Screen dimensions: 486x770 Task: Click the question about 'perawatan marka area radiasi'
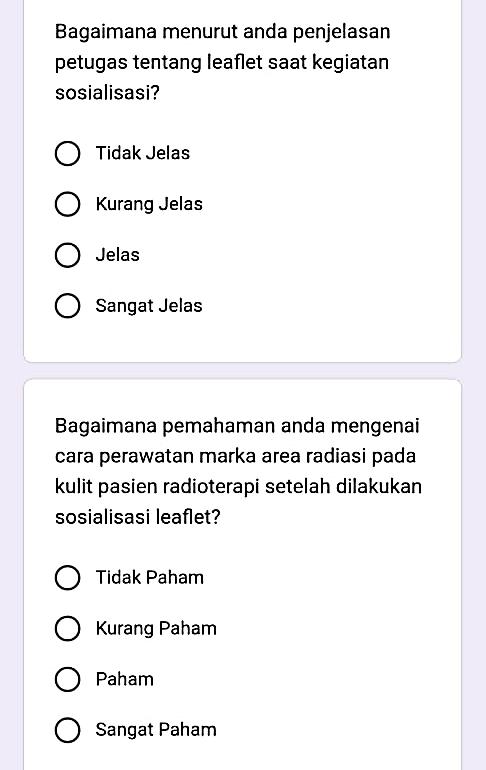[x=238, y=471]
